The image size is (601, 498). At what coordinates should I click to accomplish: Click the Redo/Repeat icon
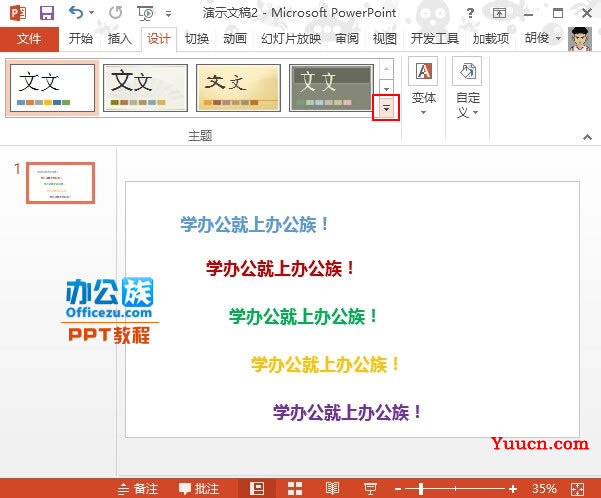click(x=115, y=13)
